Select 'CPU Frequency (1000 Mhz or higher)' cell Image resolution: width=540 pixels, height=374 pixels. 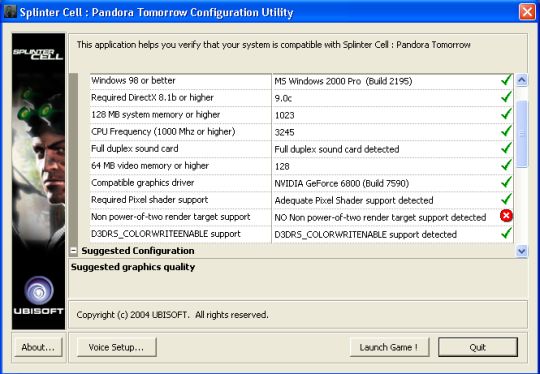click(x=181, y=132)
